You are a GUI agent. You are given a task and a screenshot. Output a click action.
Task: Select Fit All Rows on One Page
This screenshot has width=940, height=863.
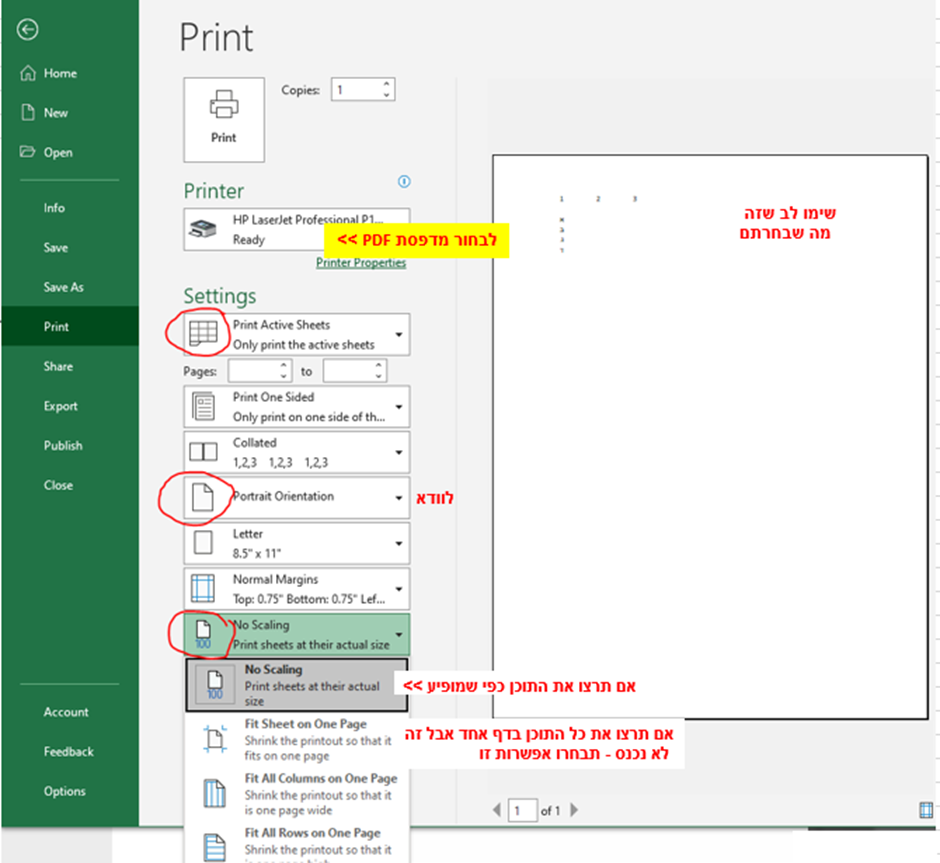coord(297,845)
